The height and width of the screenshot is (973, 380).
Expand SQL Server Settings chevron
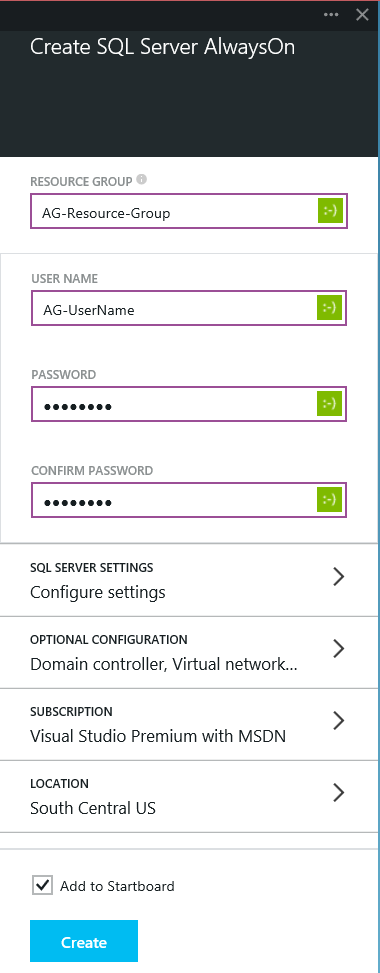click(x=338, y=577)
